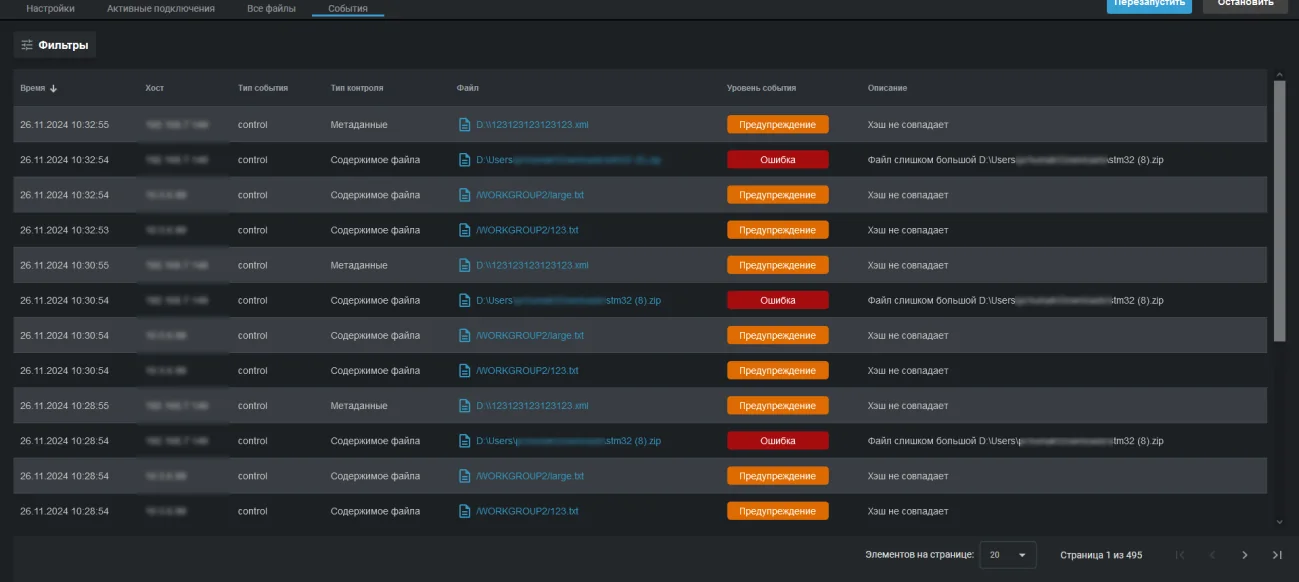This screenshot has width=1299, height=582.
Task: Switch to the Все файлы tab
Action: (271, 8)
